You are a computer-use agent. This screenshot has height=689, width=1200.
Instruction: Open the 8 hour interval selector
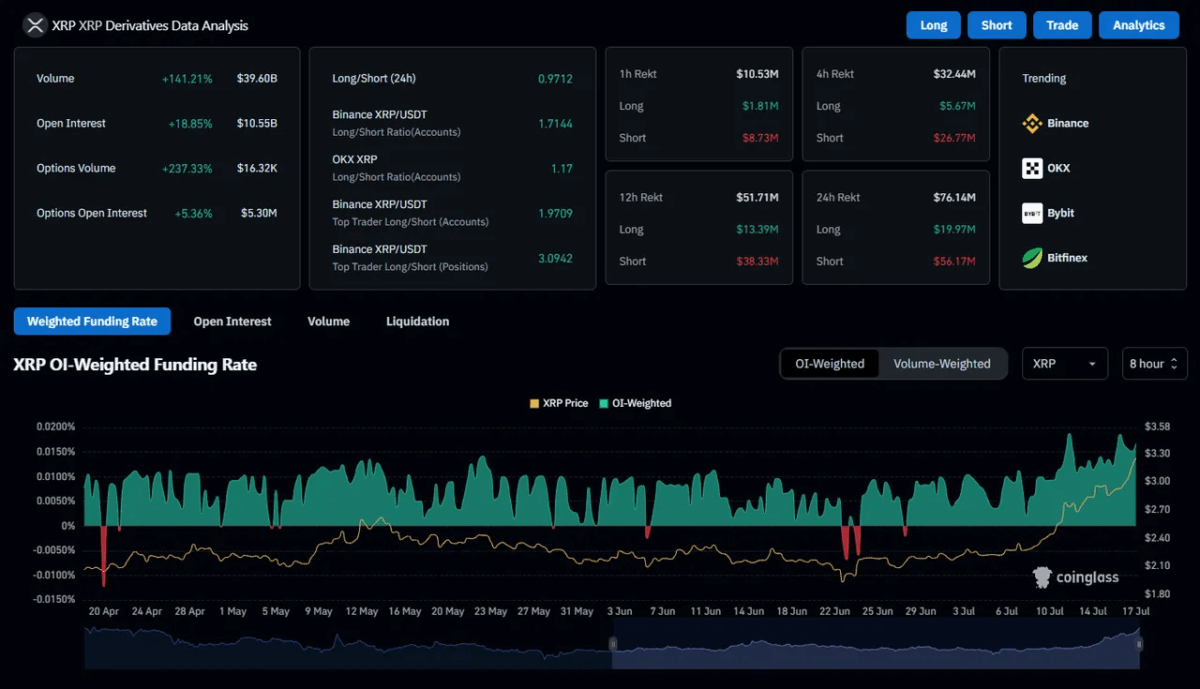[1154, 364]
